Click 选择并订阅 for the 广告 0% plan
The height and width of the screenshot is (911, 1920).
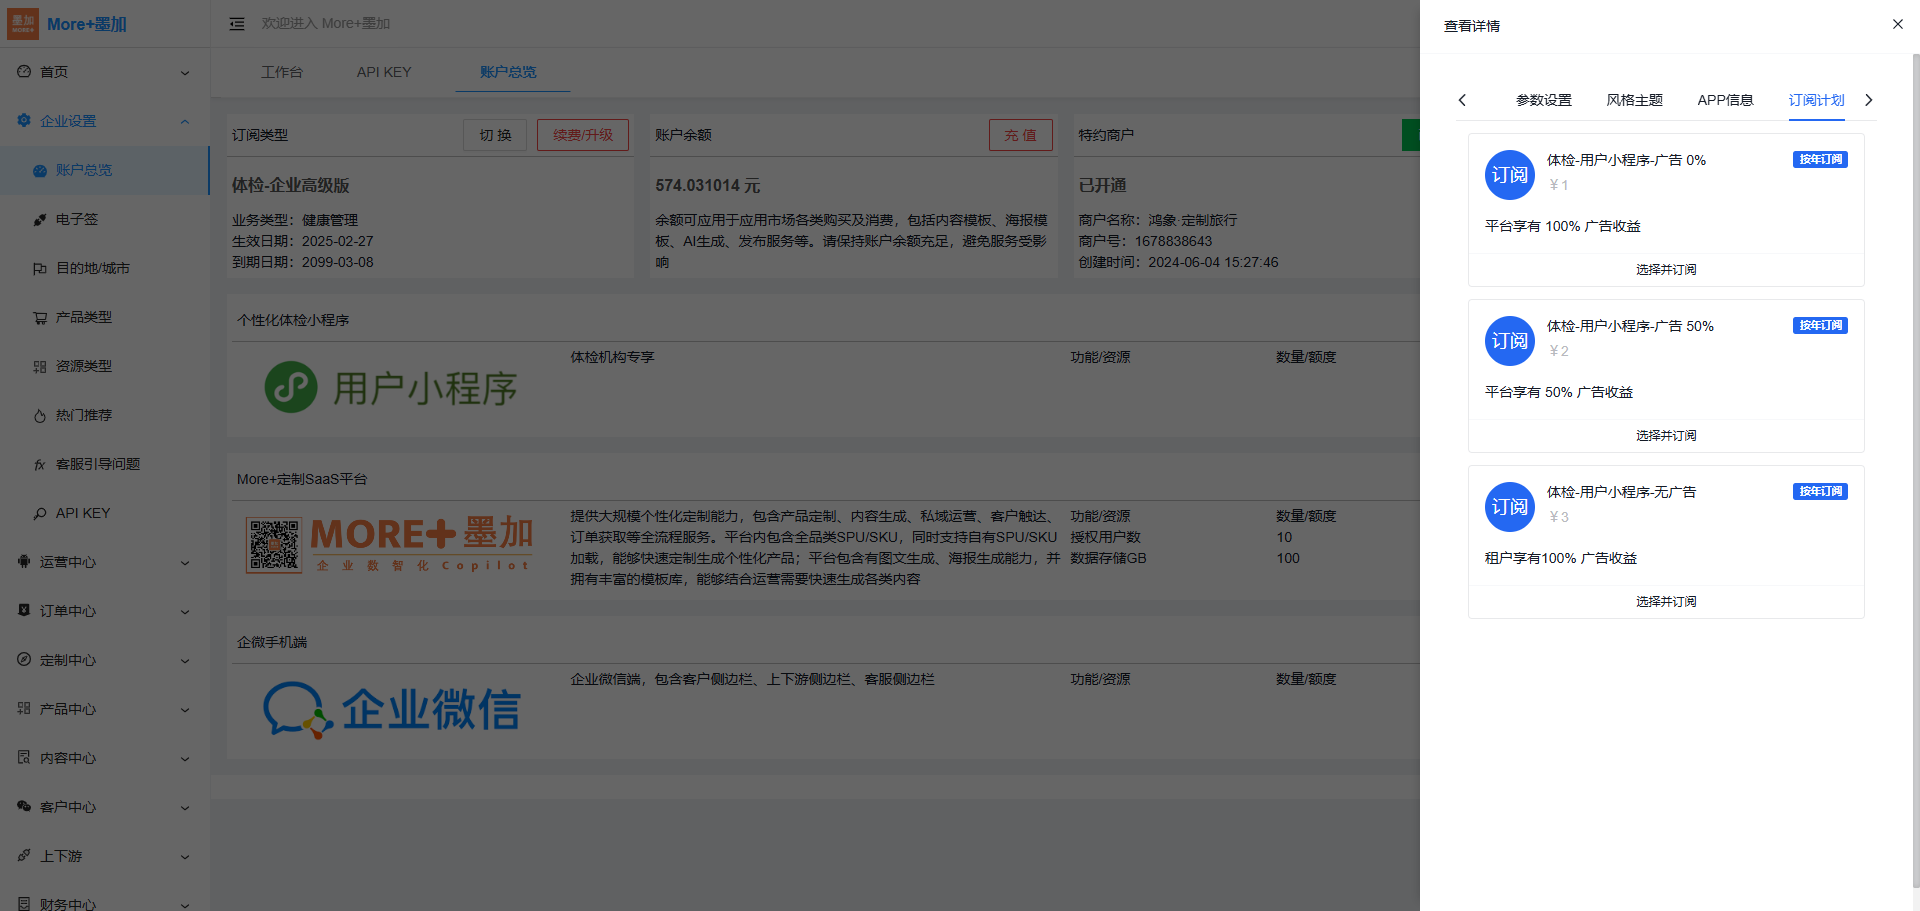click(1666, 270)
